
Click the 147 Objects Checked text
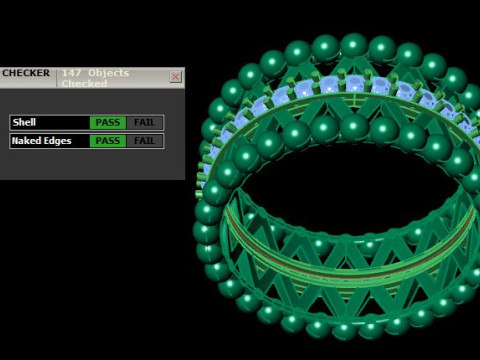(x=95, y=78)
